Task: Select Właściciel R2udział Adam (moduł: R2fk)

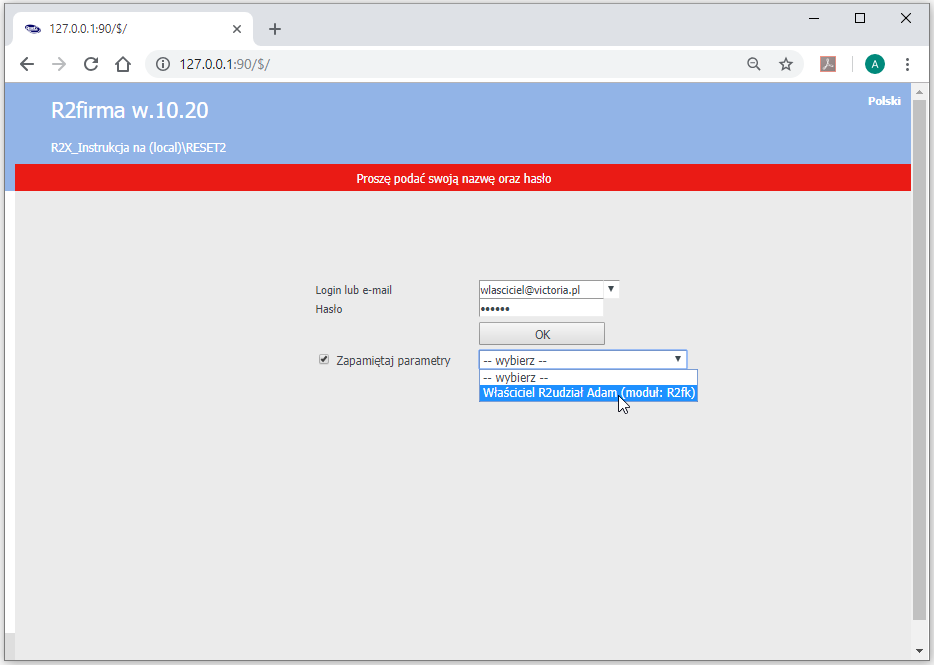Action: 588,393
